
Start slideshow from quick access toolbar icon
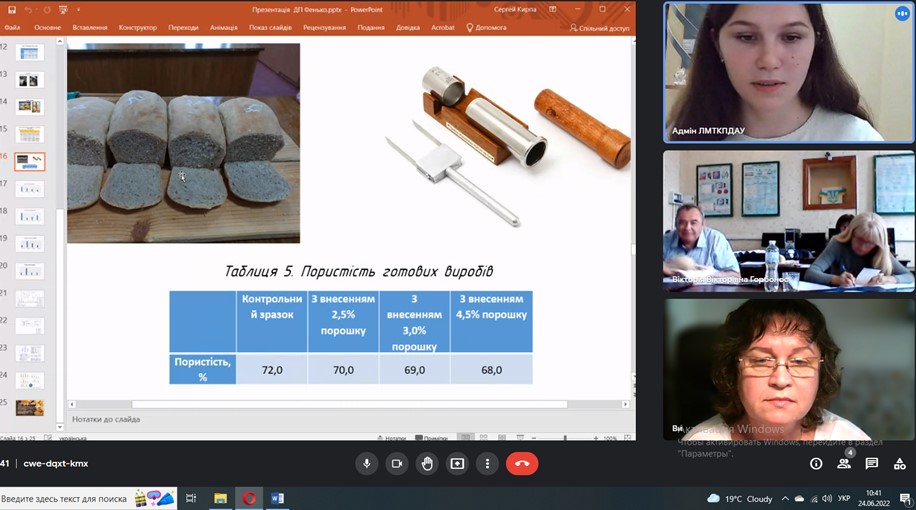tap(63, 9)
